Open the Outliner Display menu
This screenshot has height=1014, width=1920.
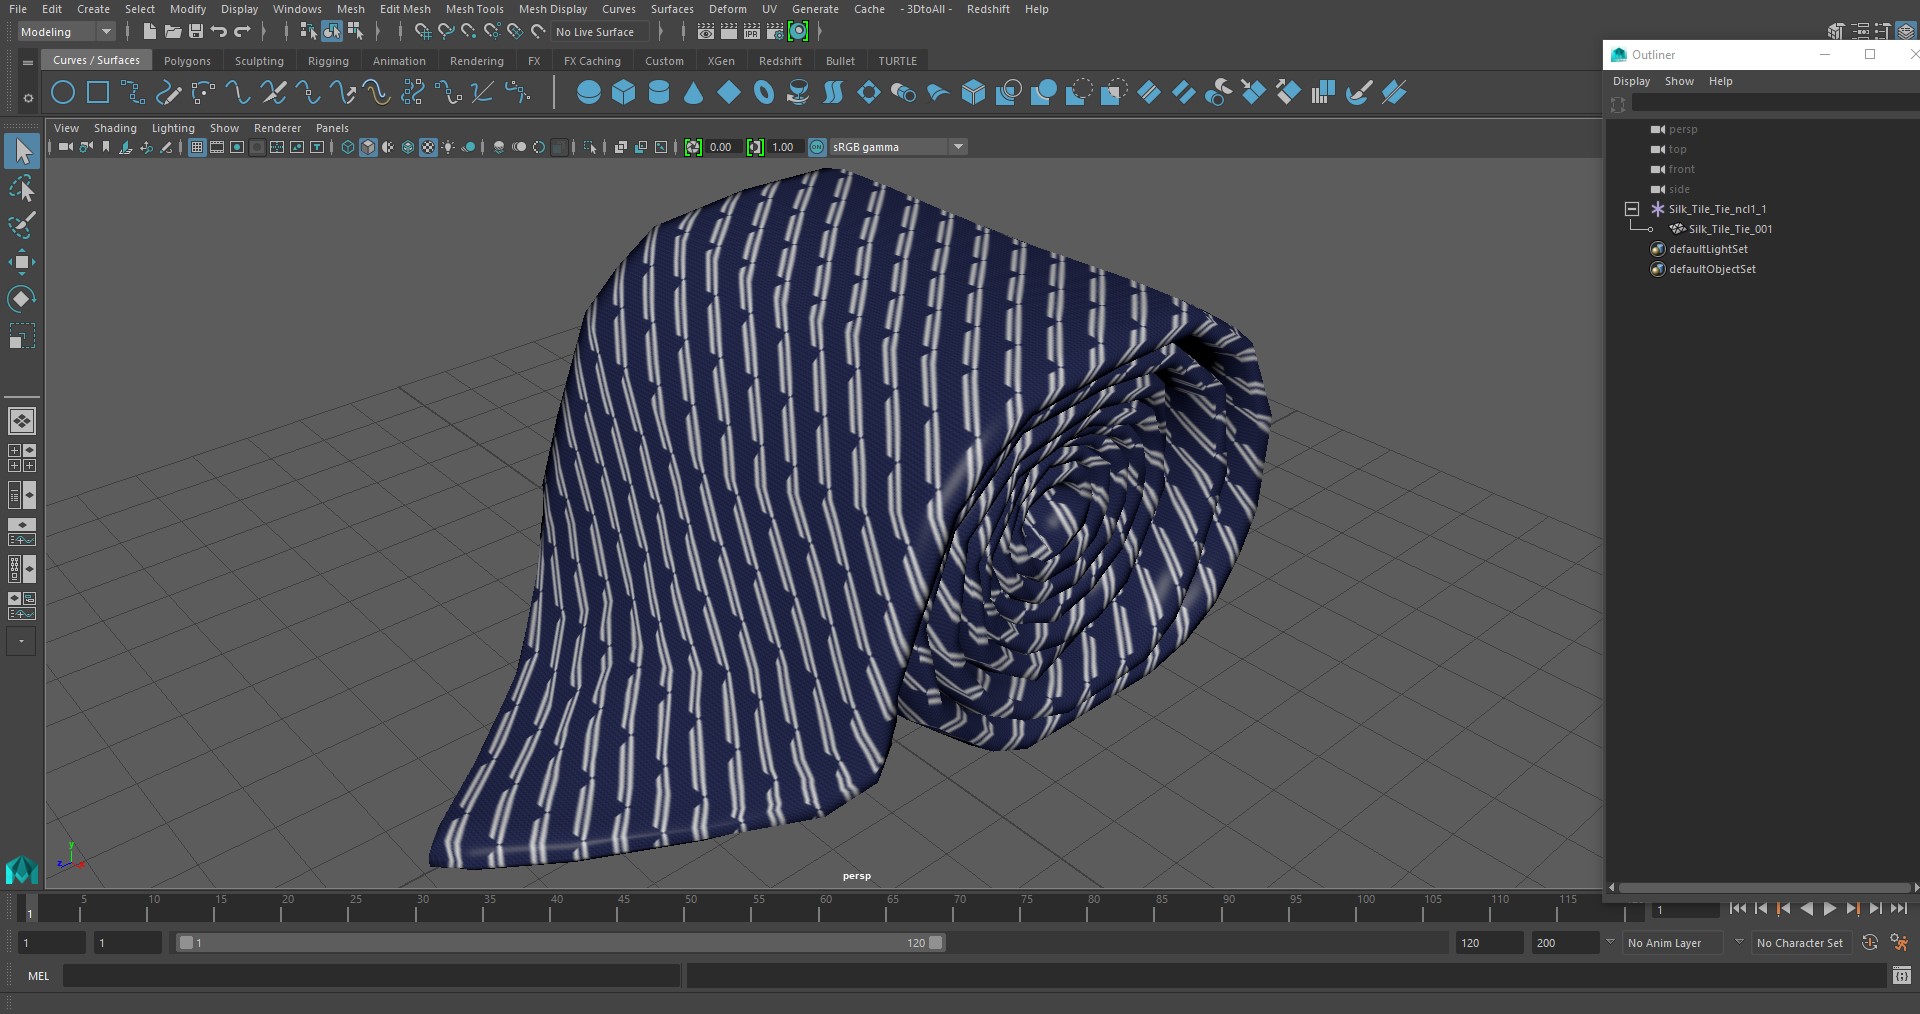(x=1631, y=81)
